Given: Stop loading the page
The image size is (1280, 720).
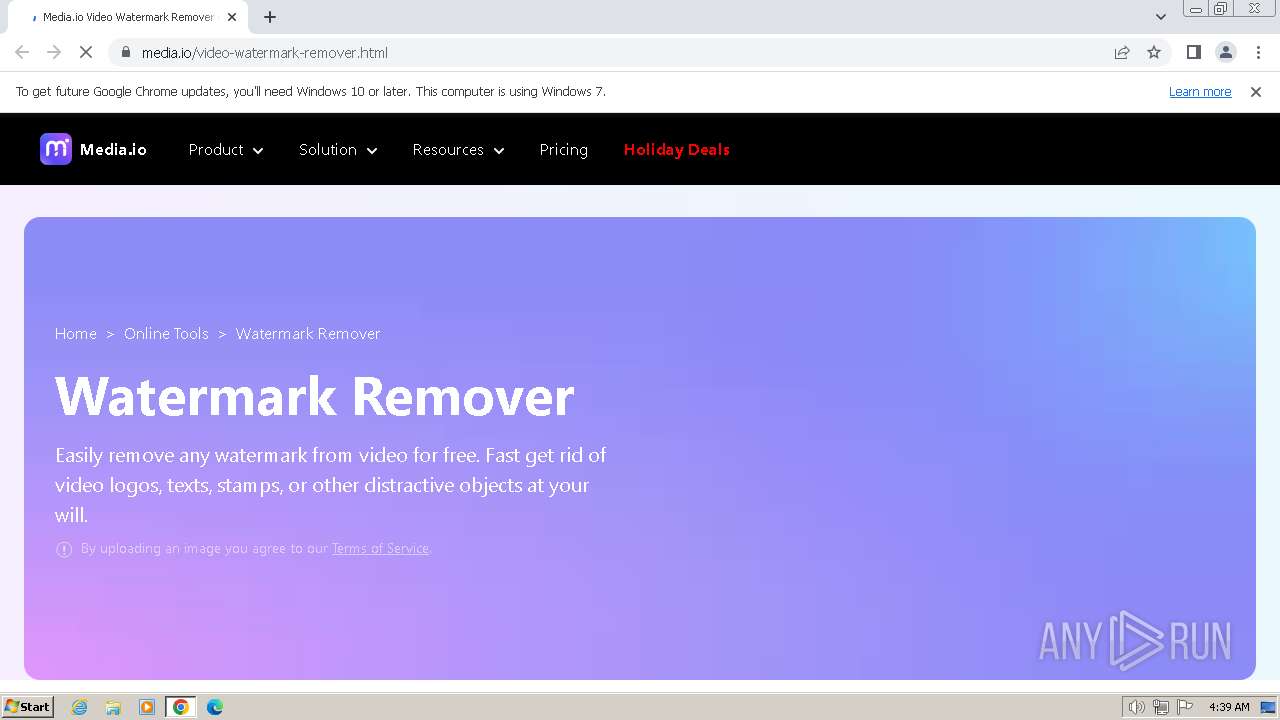Looking at the screenshot, I should tap(86, 52).
